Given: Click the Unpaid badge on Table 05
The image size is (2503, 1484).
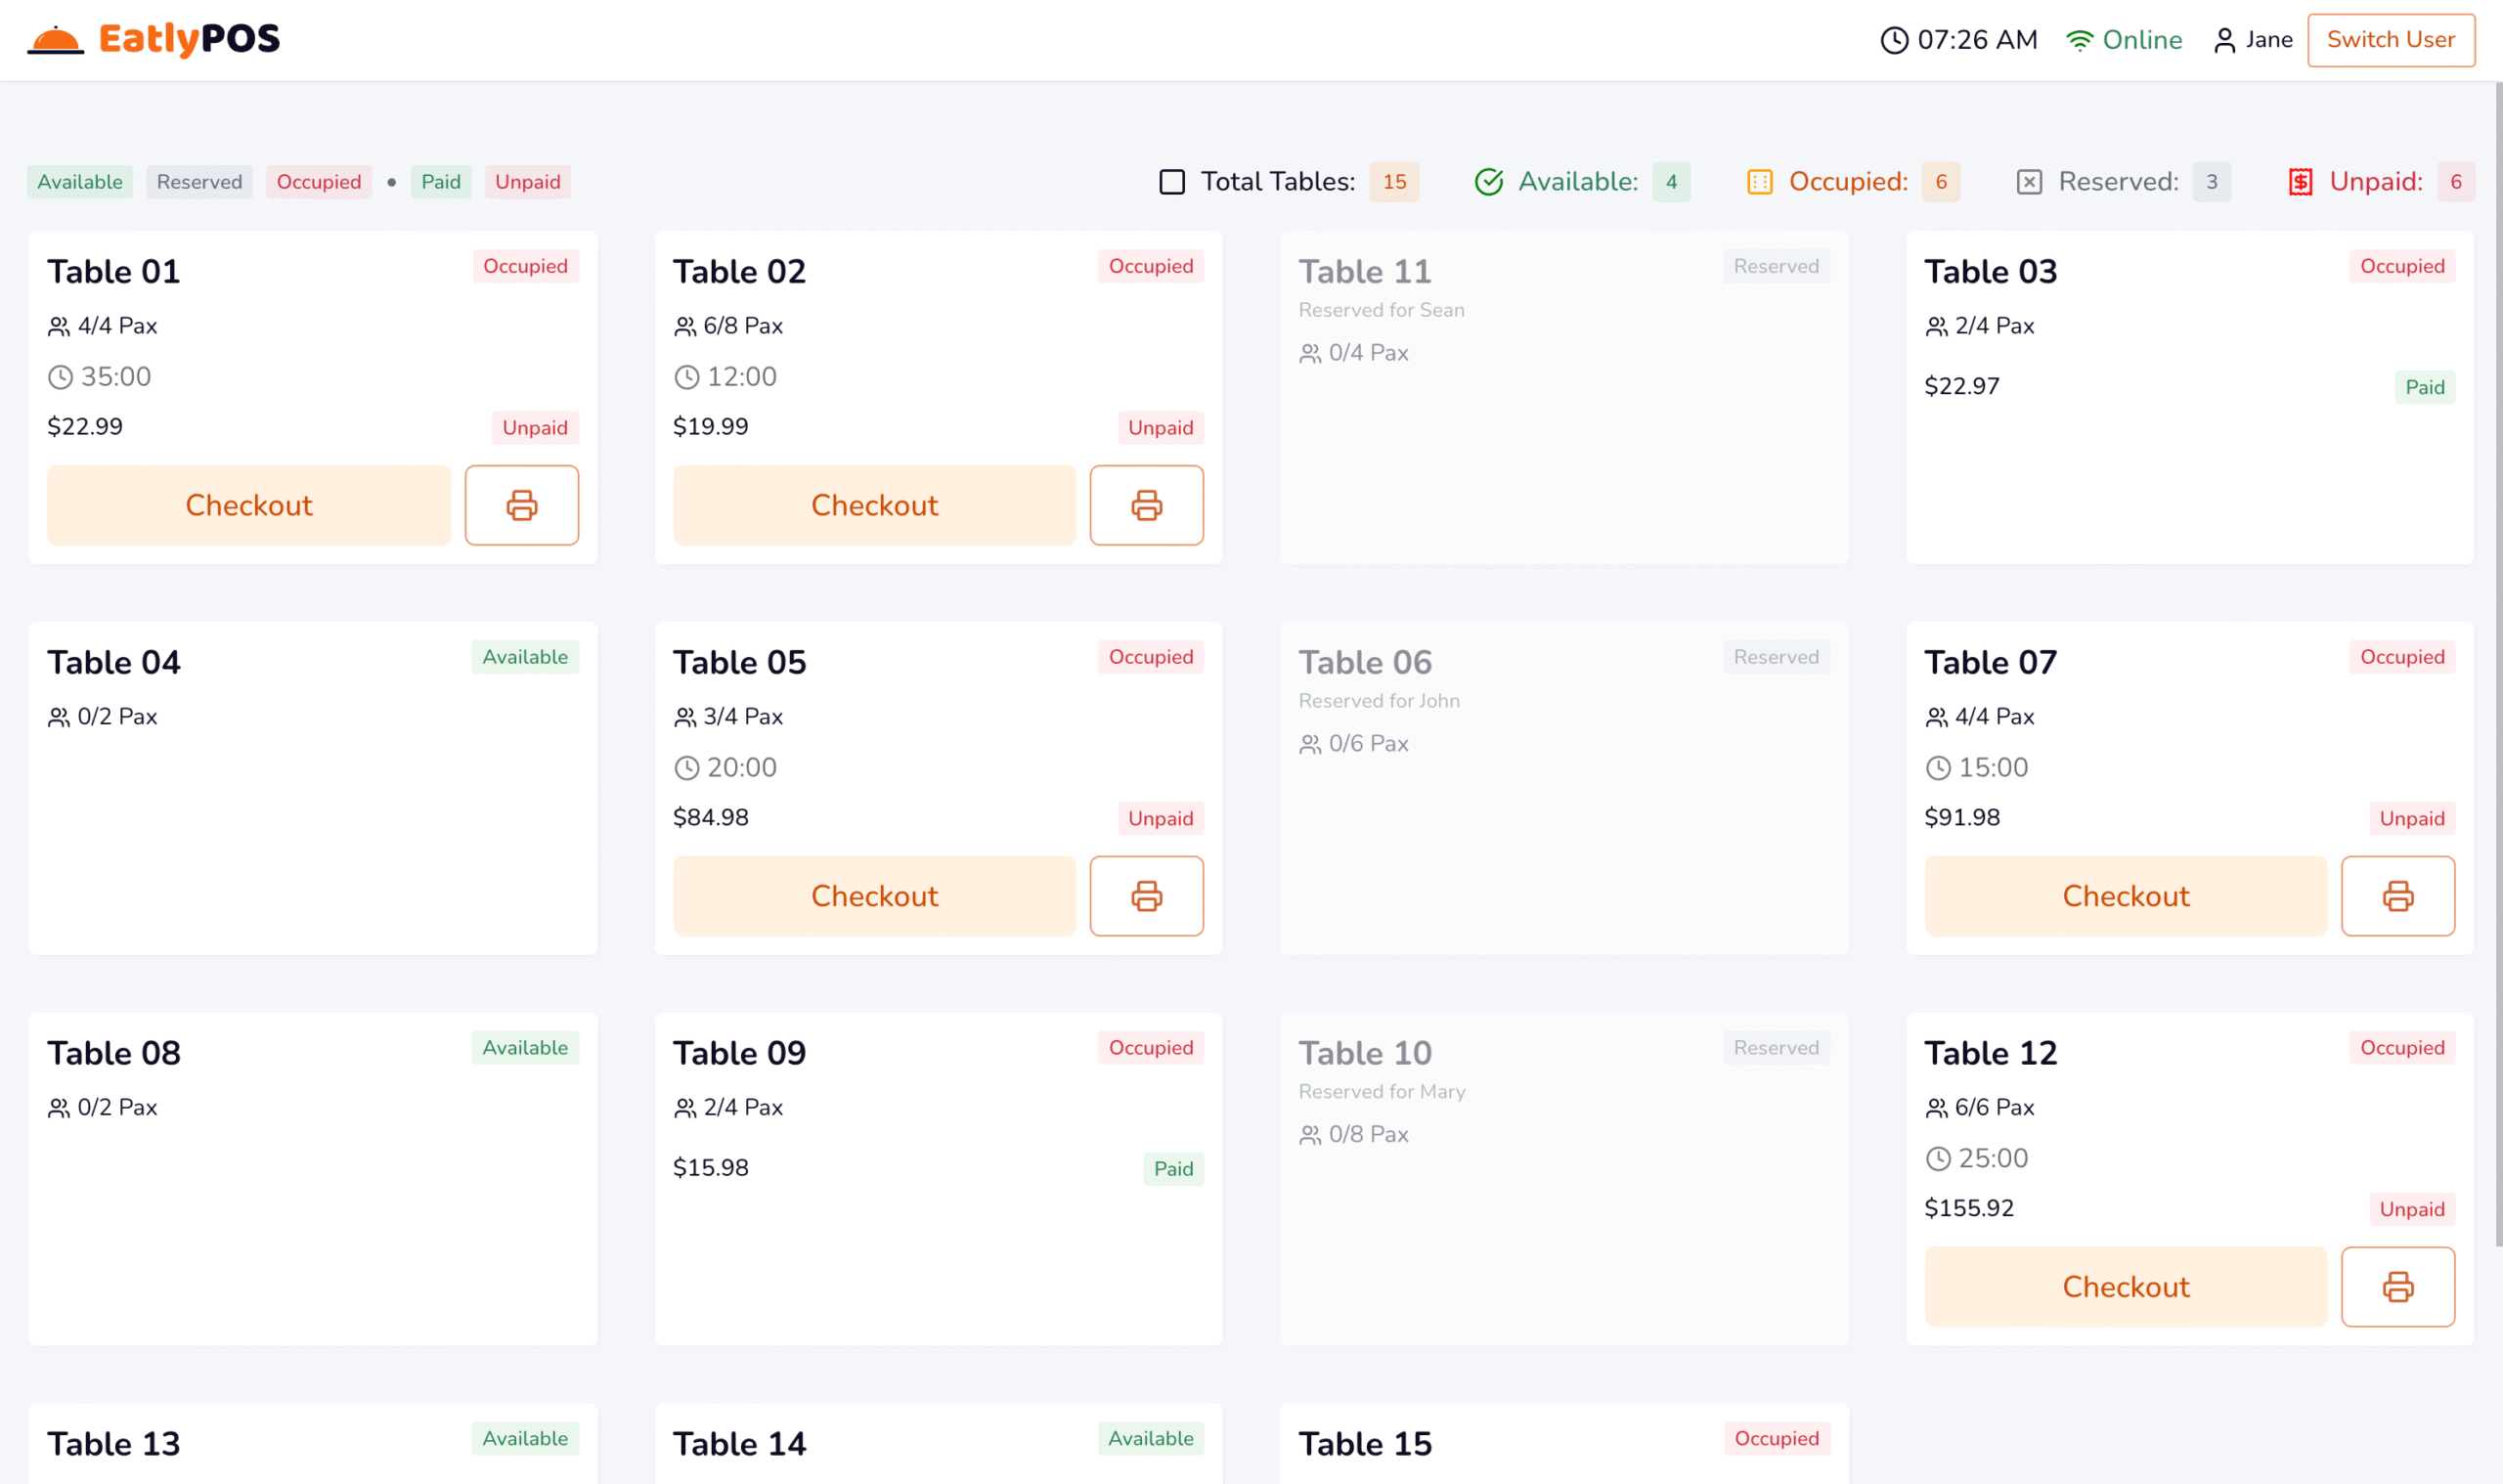Looking at the screenshot, I should pos(1160,819).
